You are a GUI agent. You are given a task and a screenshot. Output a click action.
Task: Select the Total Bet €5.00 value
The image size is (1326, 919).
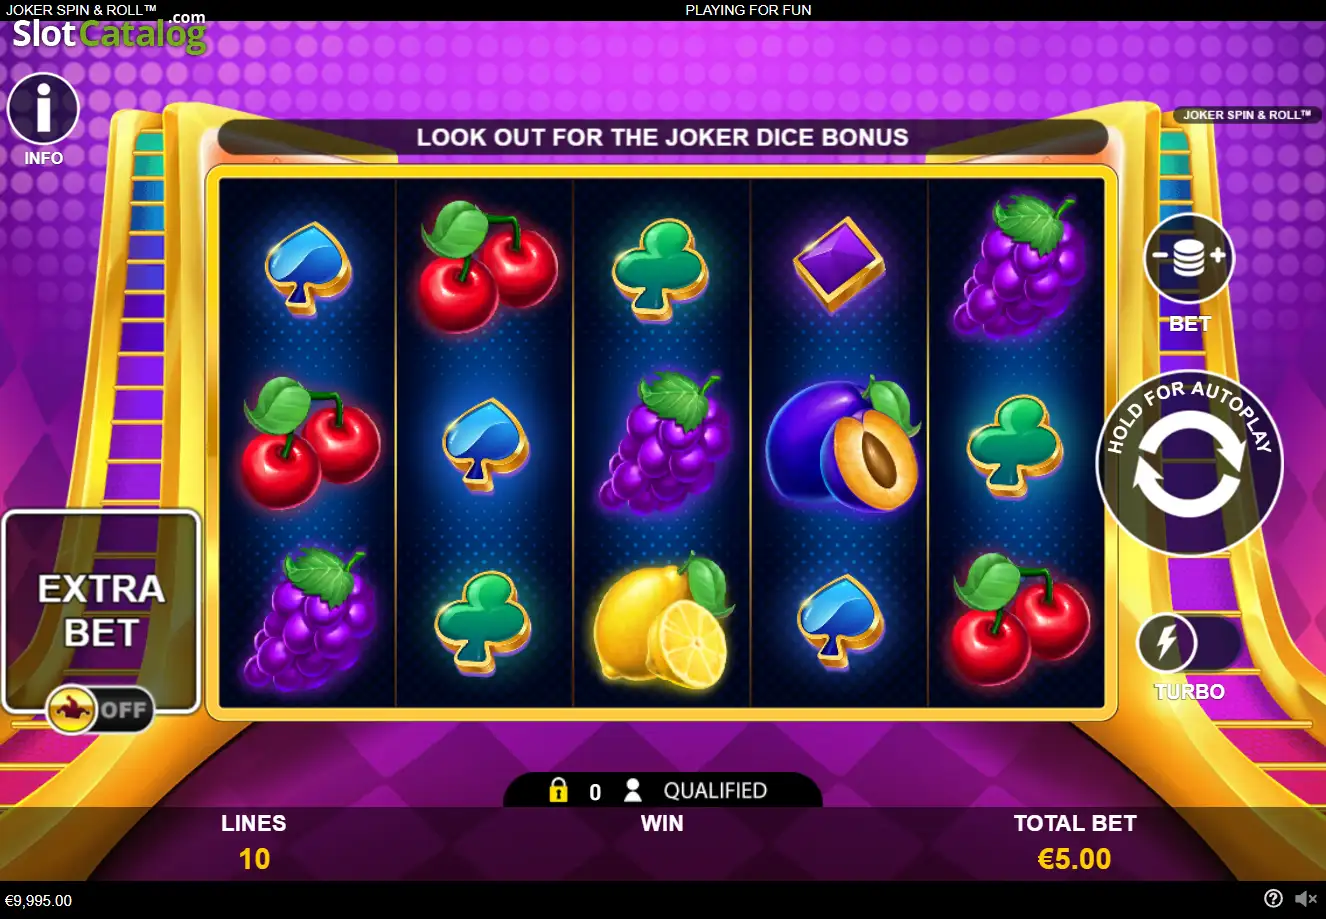tap(1075, 859)
